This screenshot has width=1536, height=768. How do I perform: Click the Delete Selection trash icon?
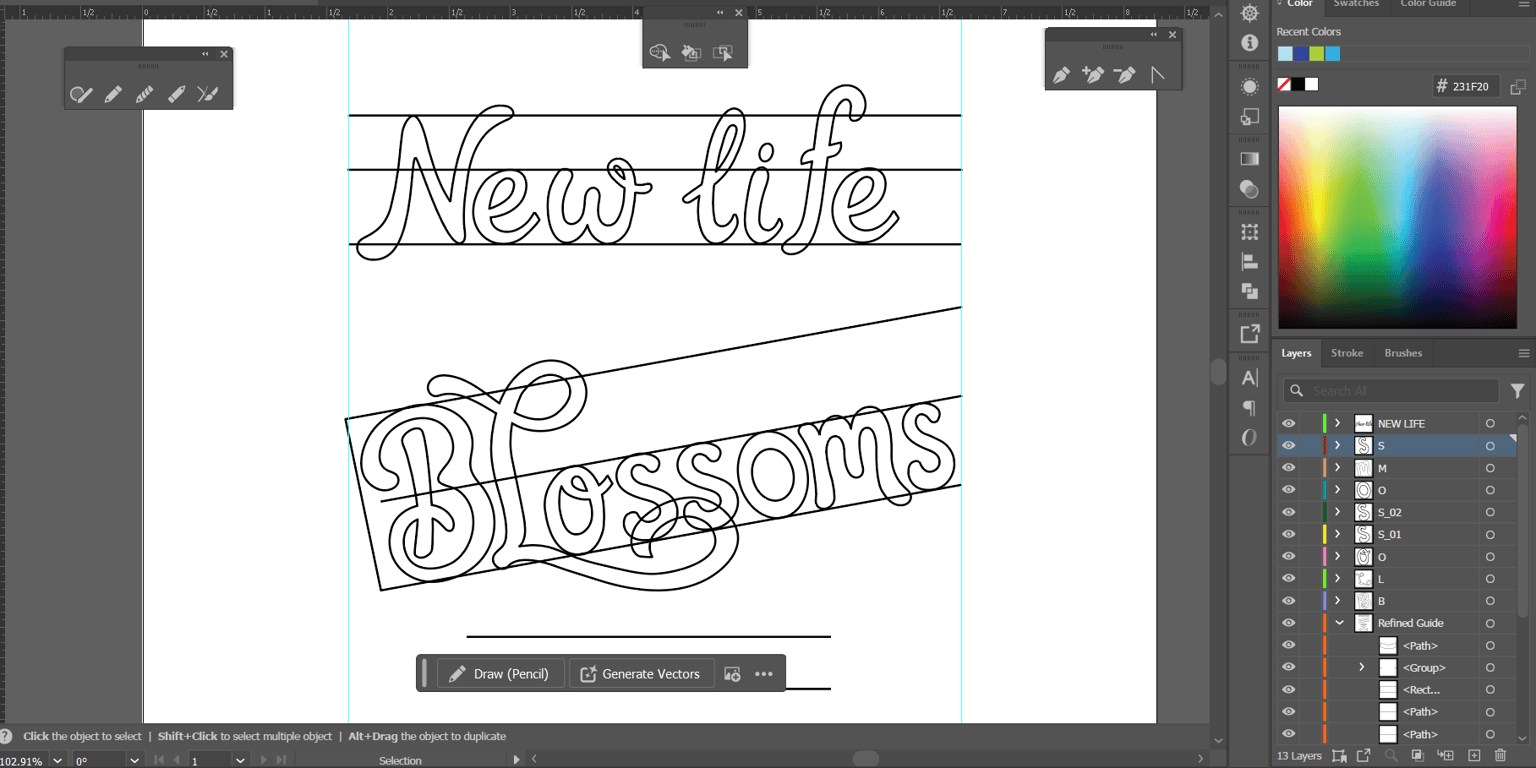coord(1500,756)
